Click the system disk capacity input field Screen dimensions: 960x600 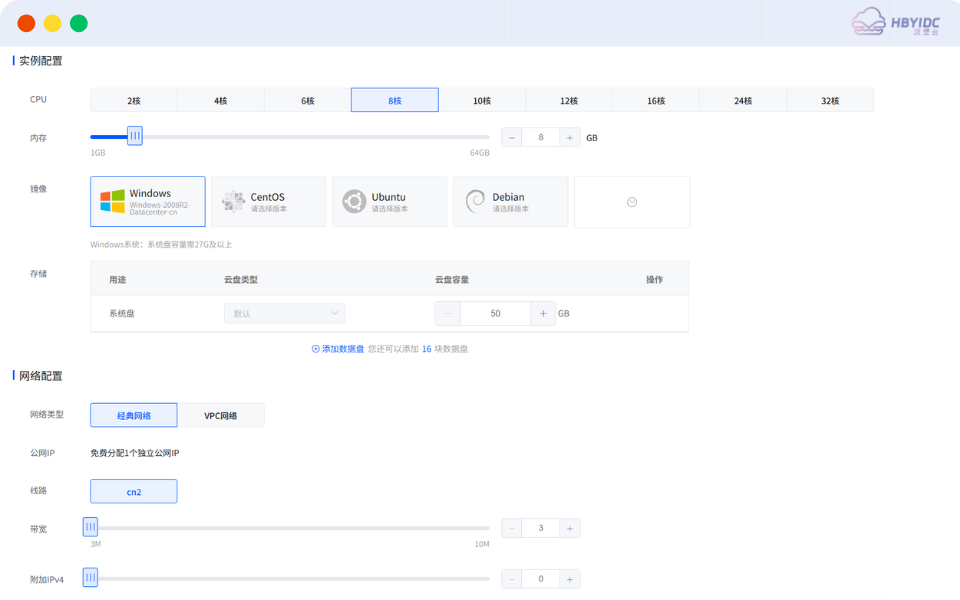pos(495,313)
